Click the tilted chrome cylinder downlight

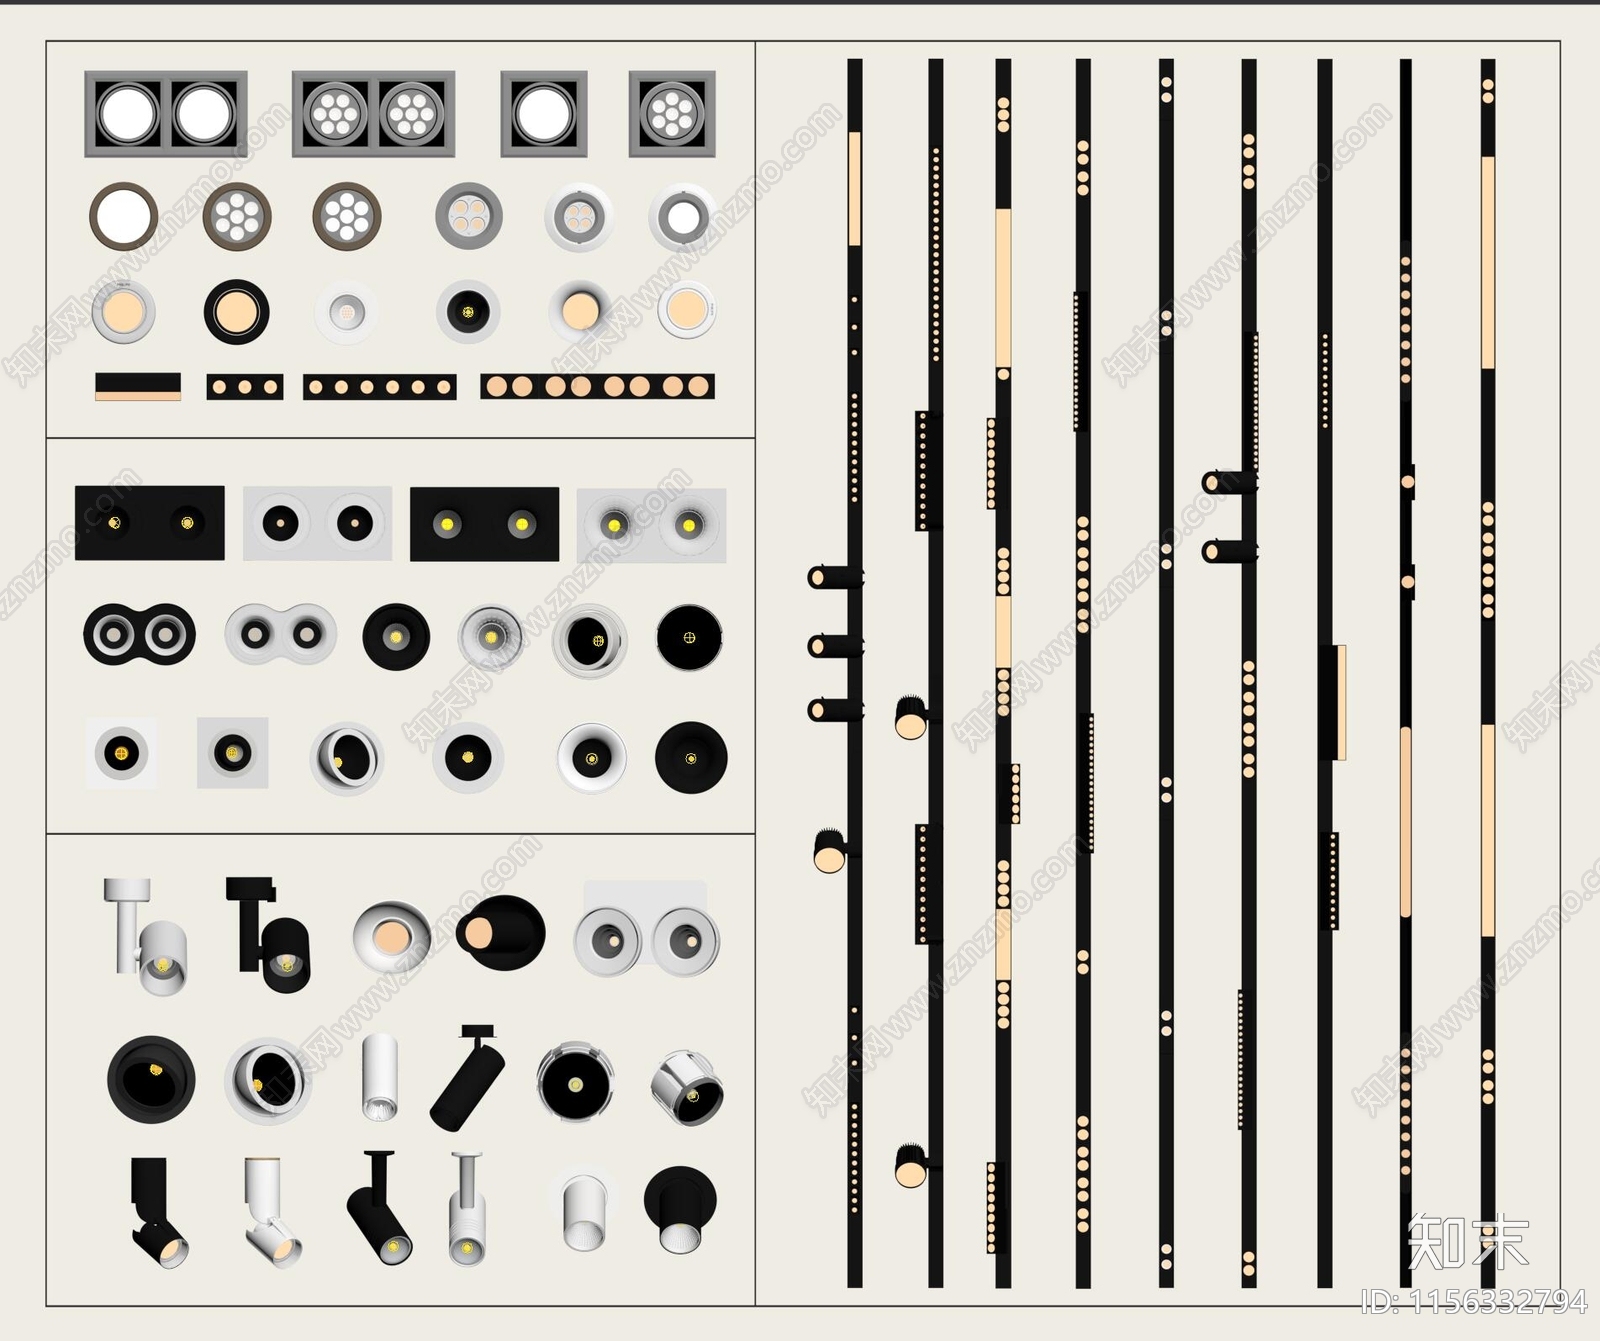click(x=687, y=1088)
